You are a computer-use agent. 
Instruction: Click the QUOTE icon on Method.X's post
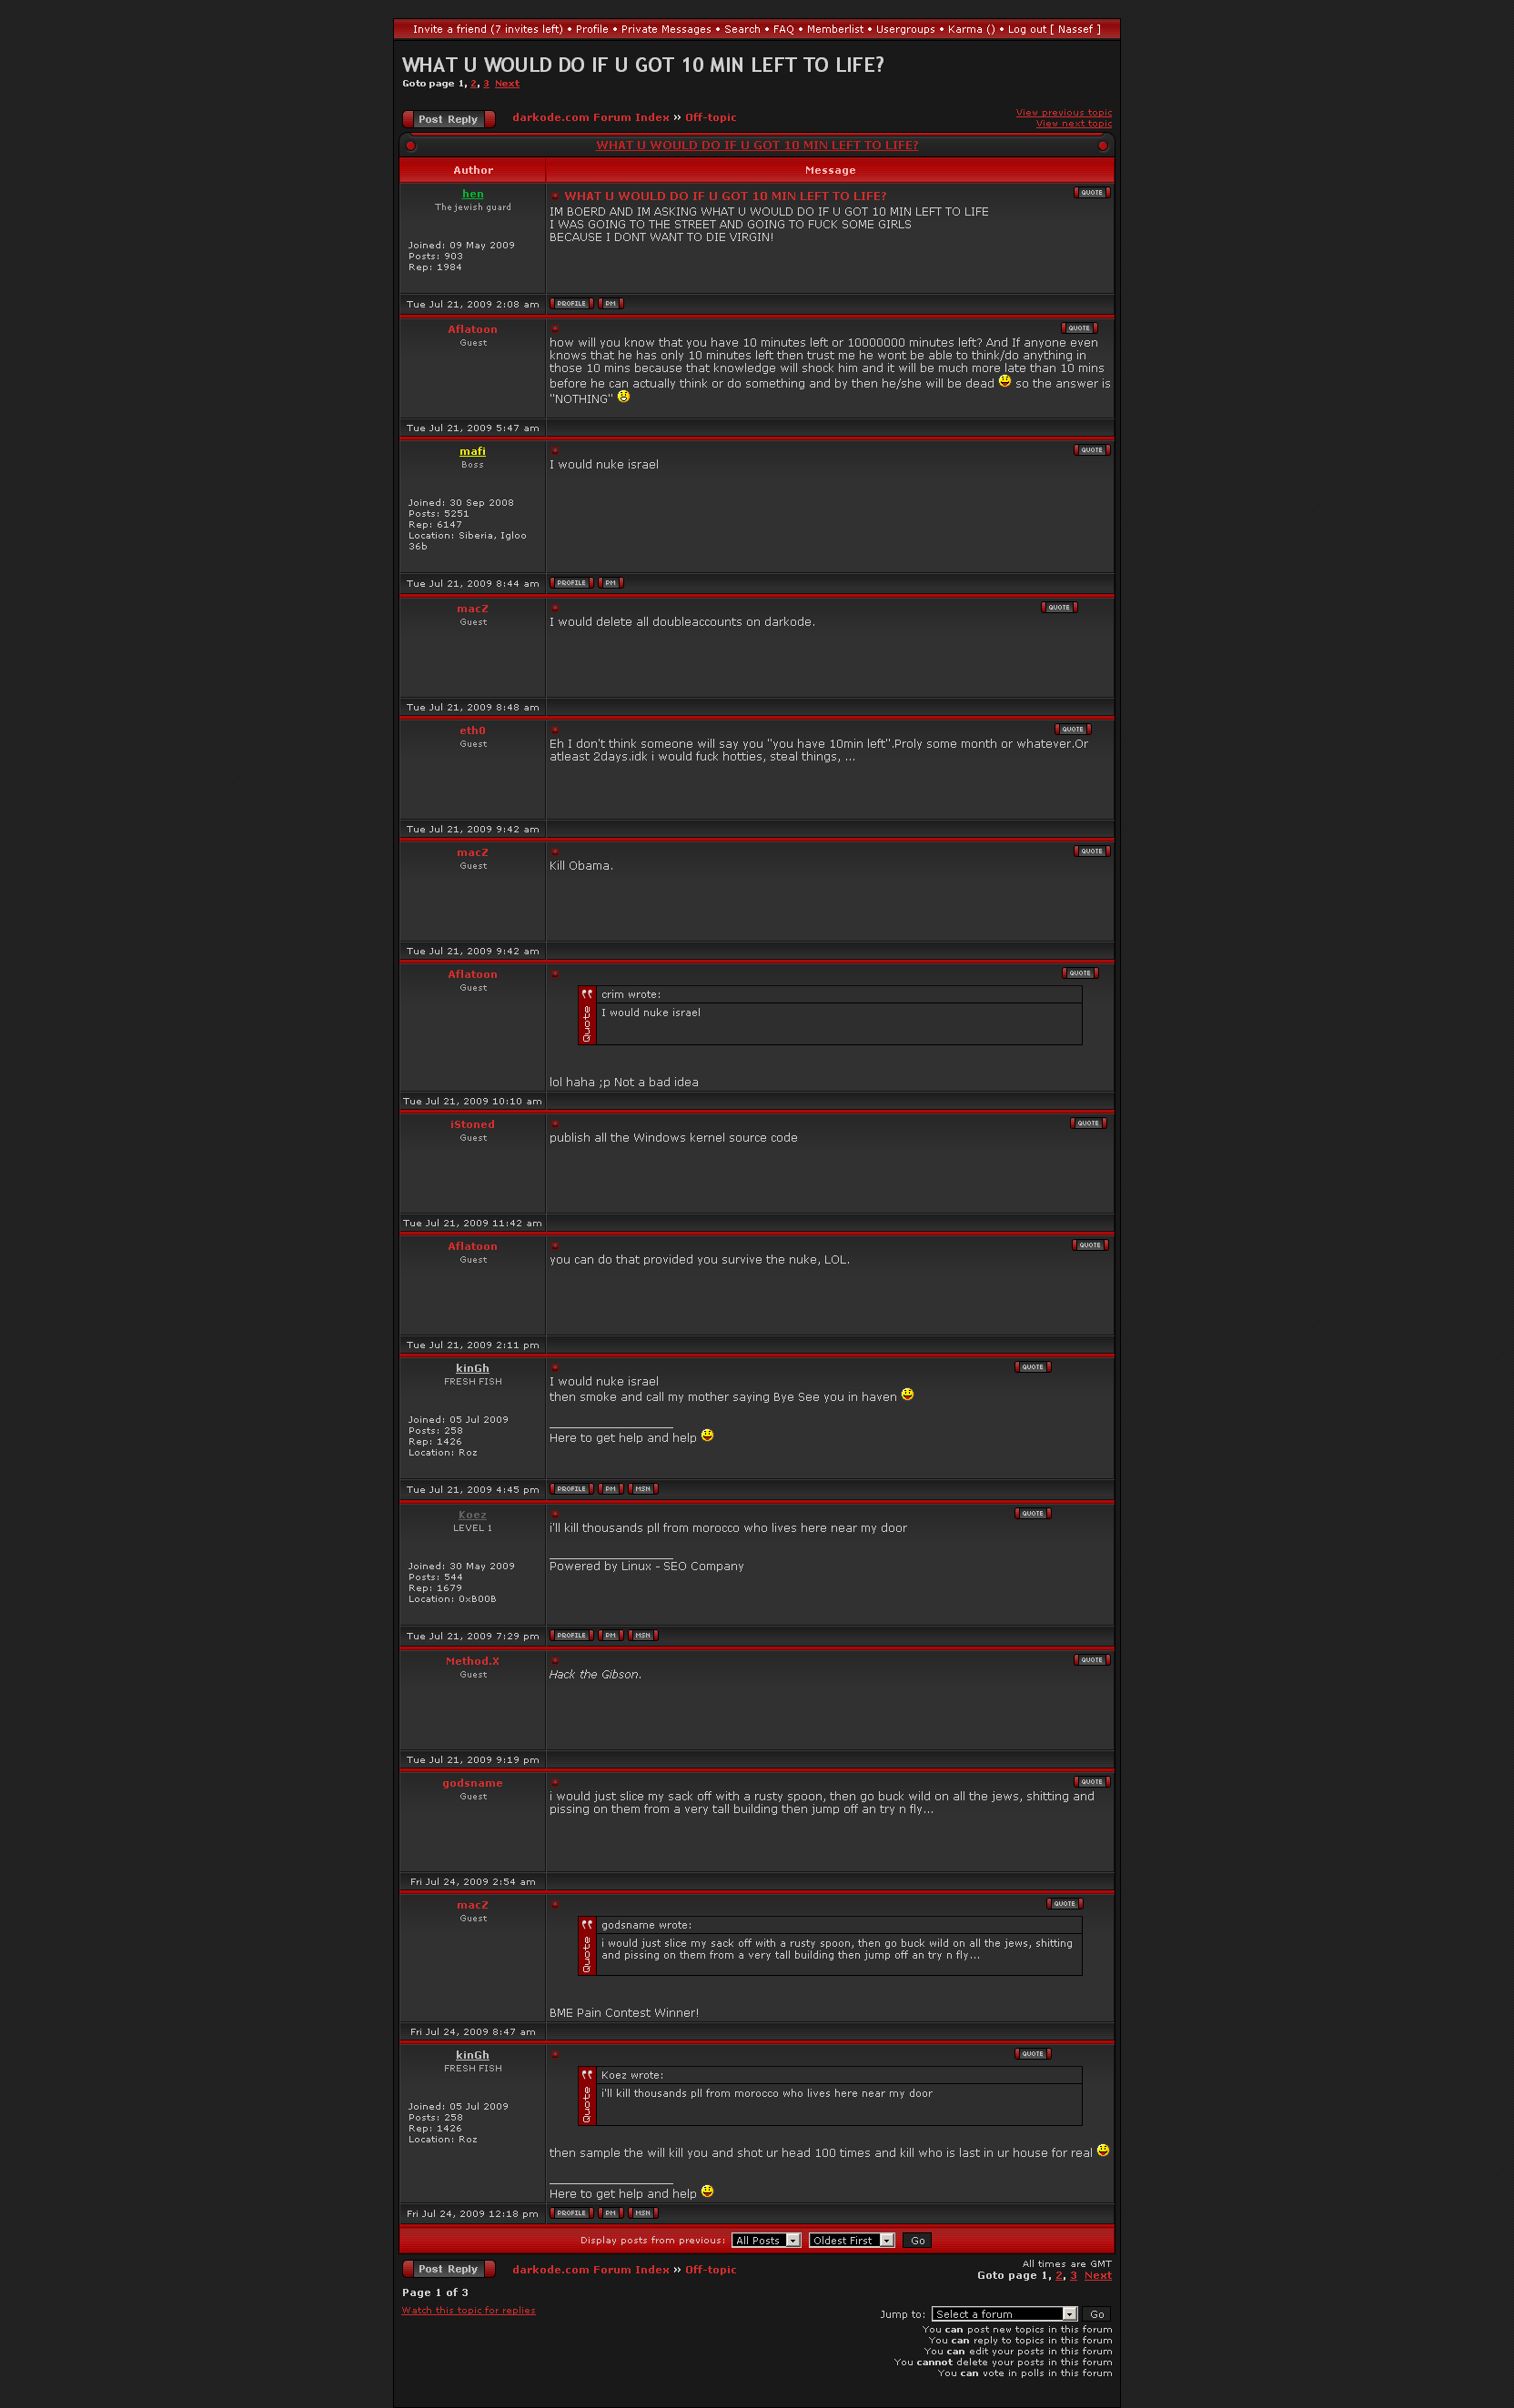click(x=1091, y=1660)
